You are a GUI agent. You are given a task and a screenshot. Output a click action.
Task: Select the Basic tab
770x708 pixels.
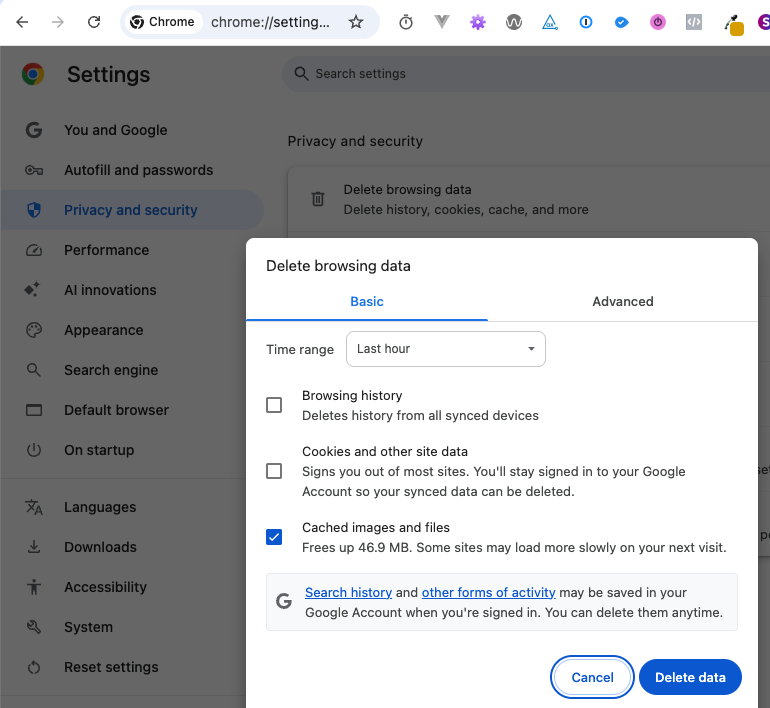(367, 301)
